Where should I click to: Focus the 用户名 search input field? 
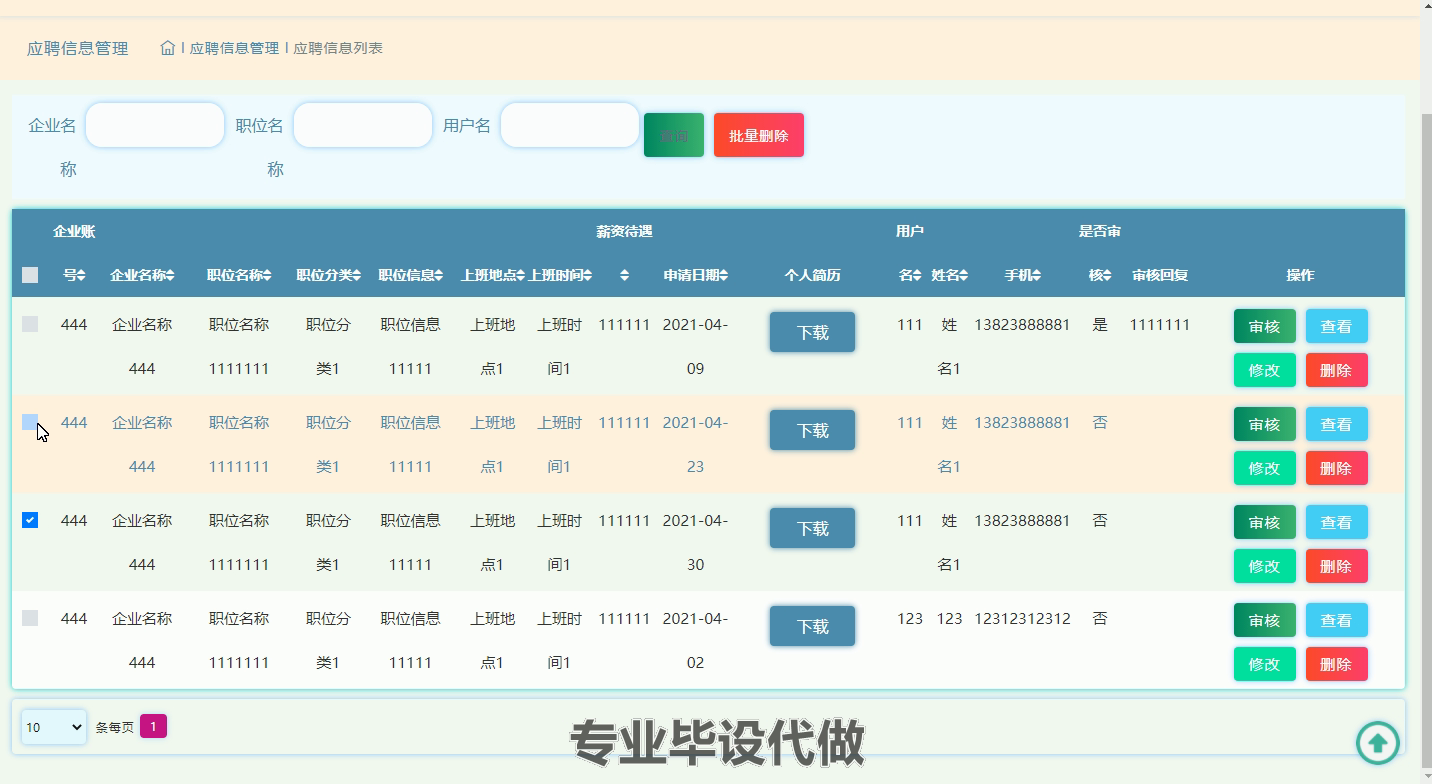(x=570, y=125)
